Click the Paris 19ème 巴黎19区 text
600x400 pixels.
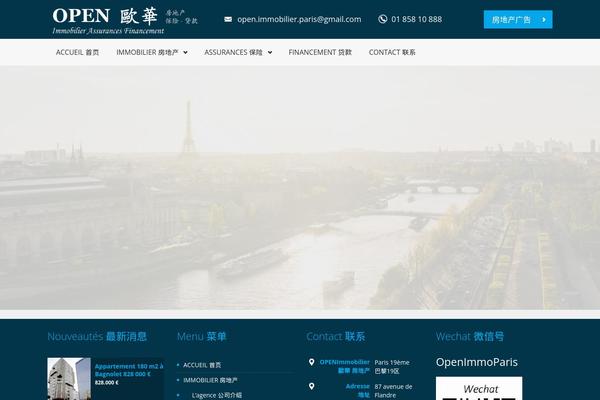[392, 367]
